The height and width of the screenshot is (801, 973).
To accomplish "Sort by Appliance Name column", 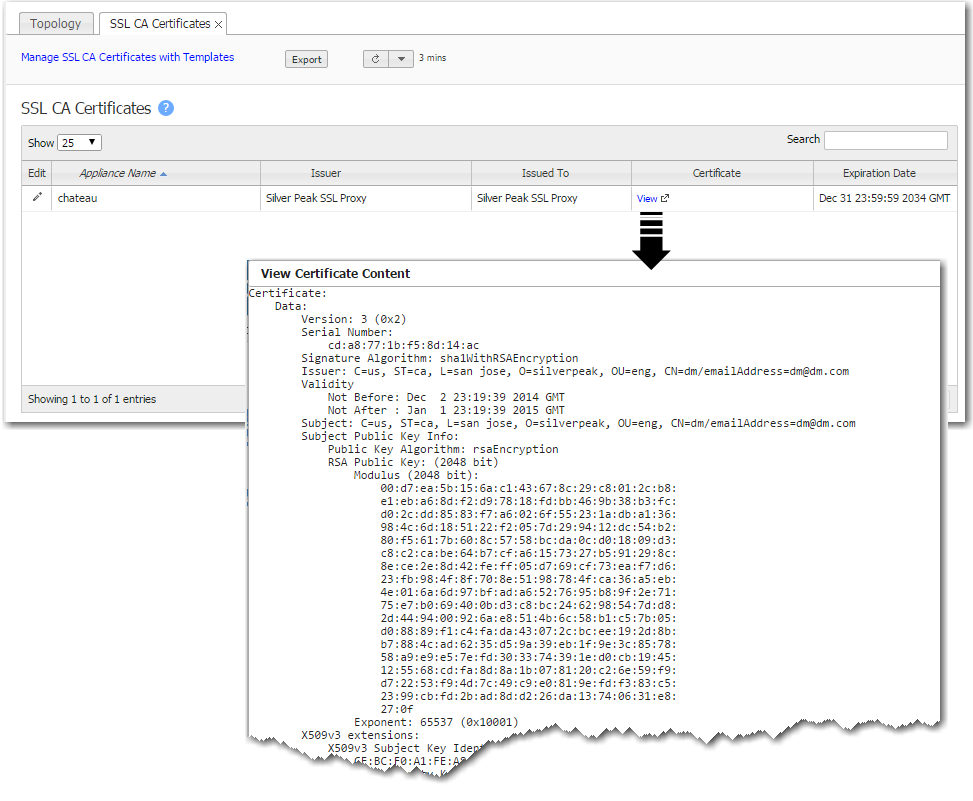I will pos(156,173).
